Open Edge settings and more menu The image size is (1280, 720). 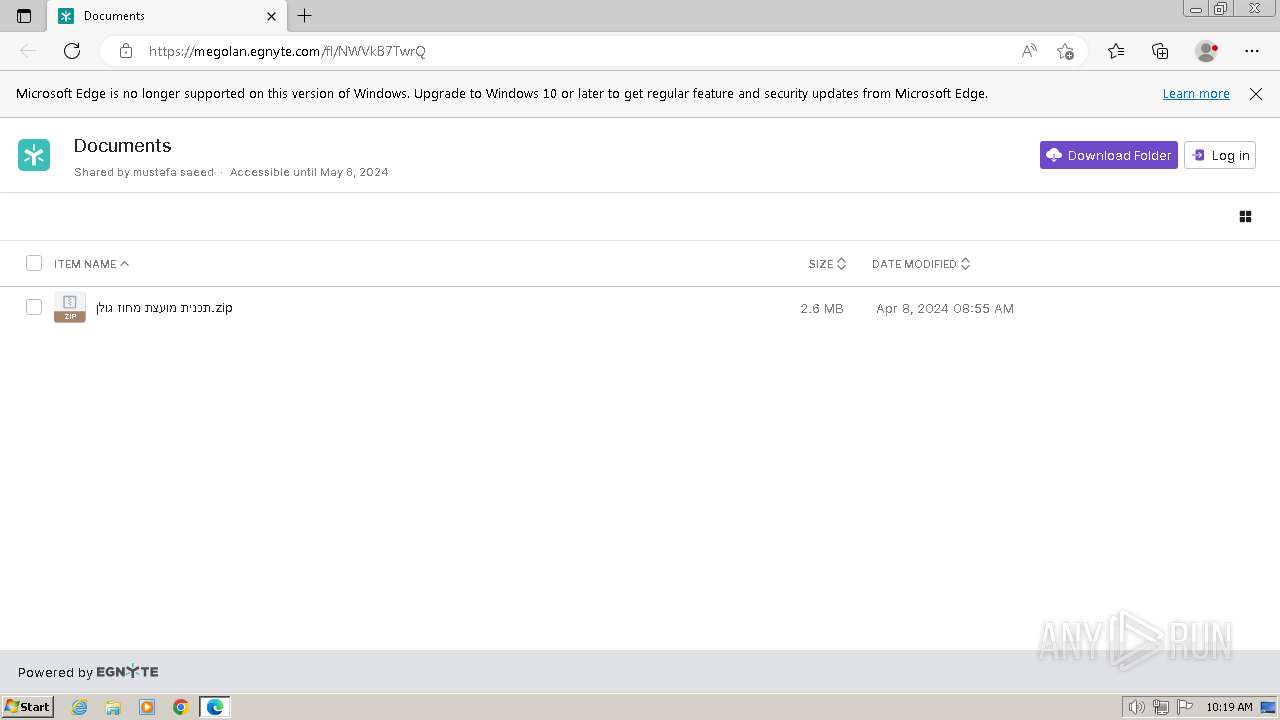click(x=1252, y=51)
